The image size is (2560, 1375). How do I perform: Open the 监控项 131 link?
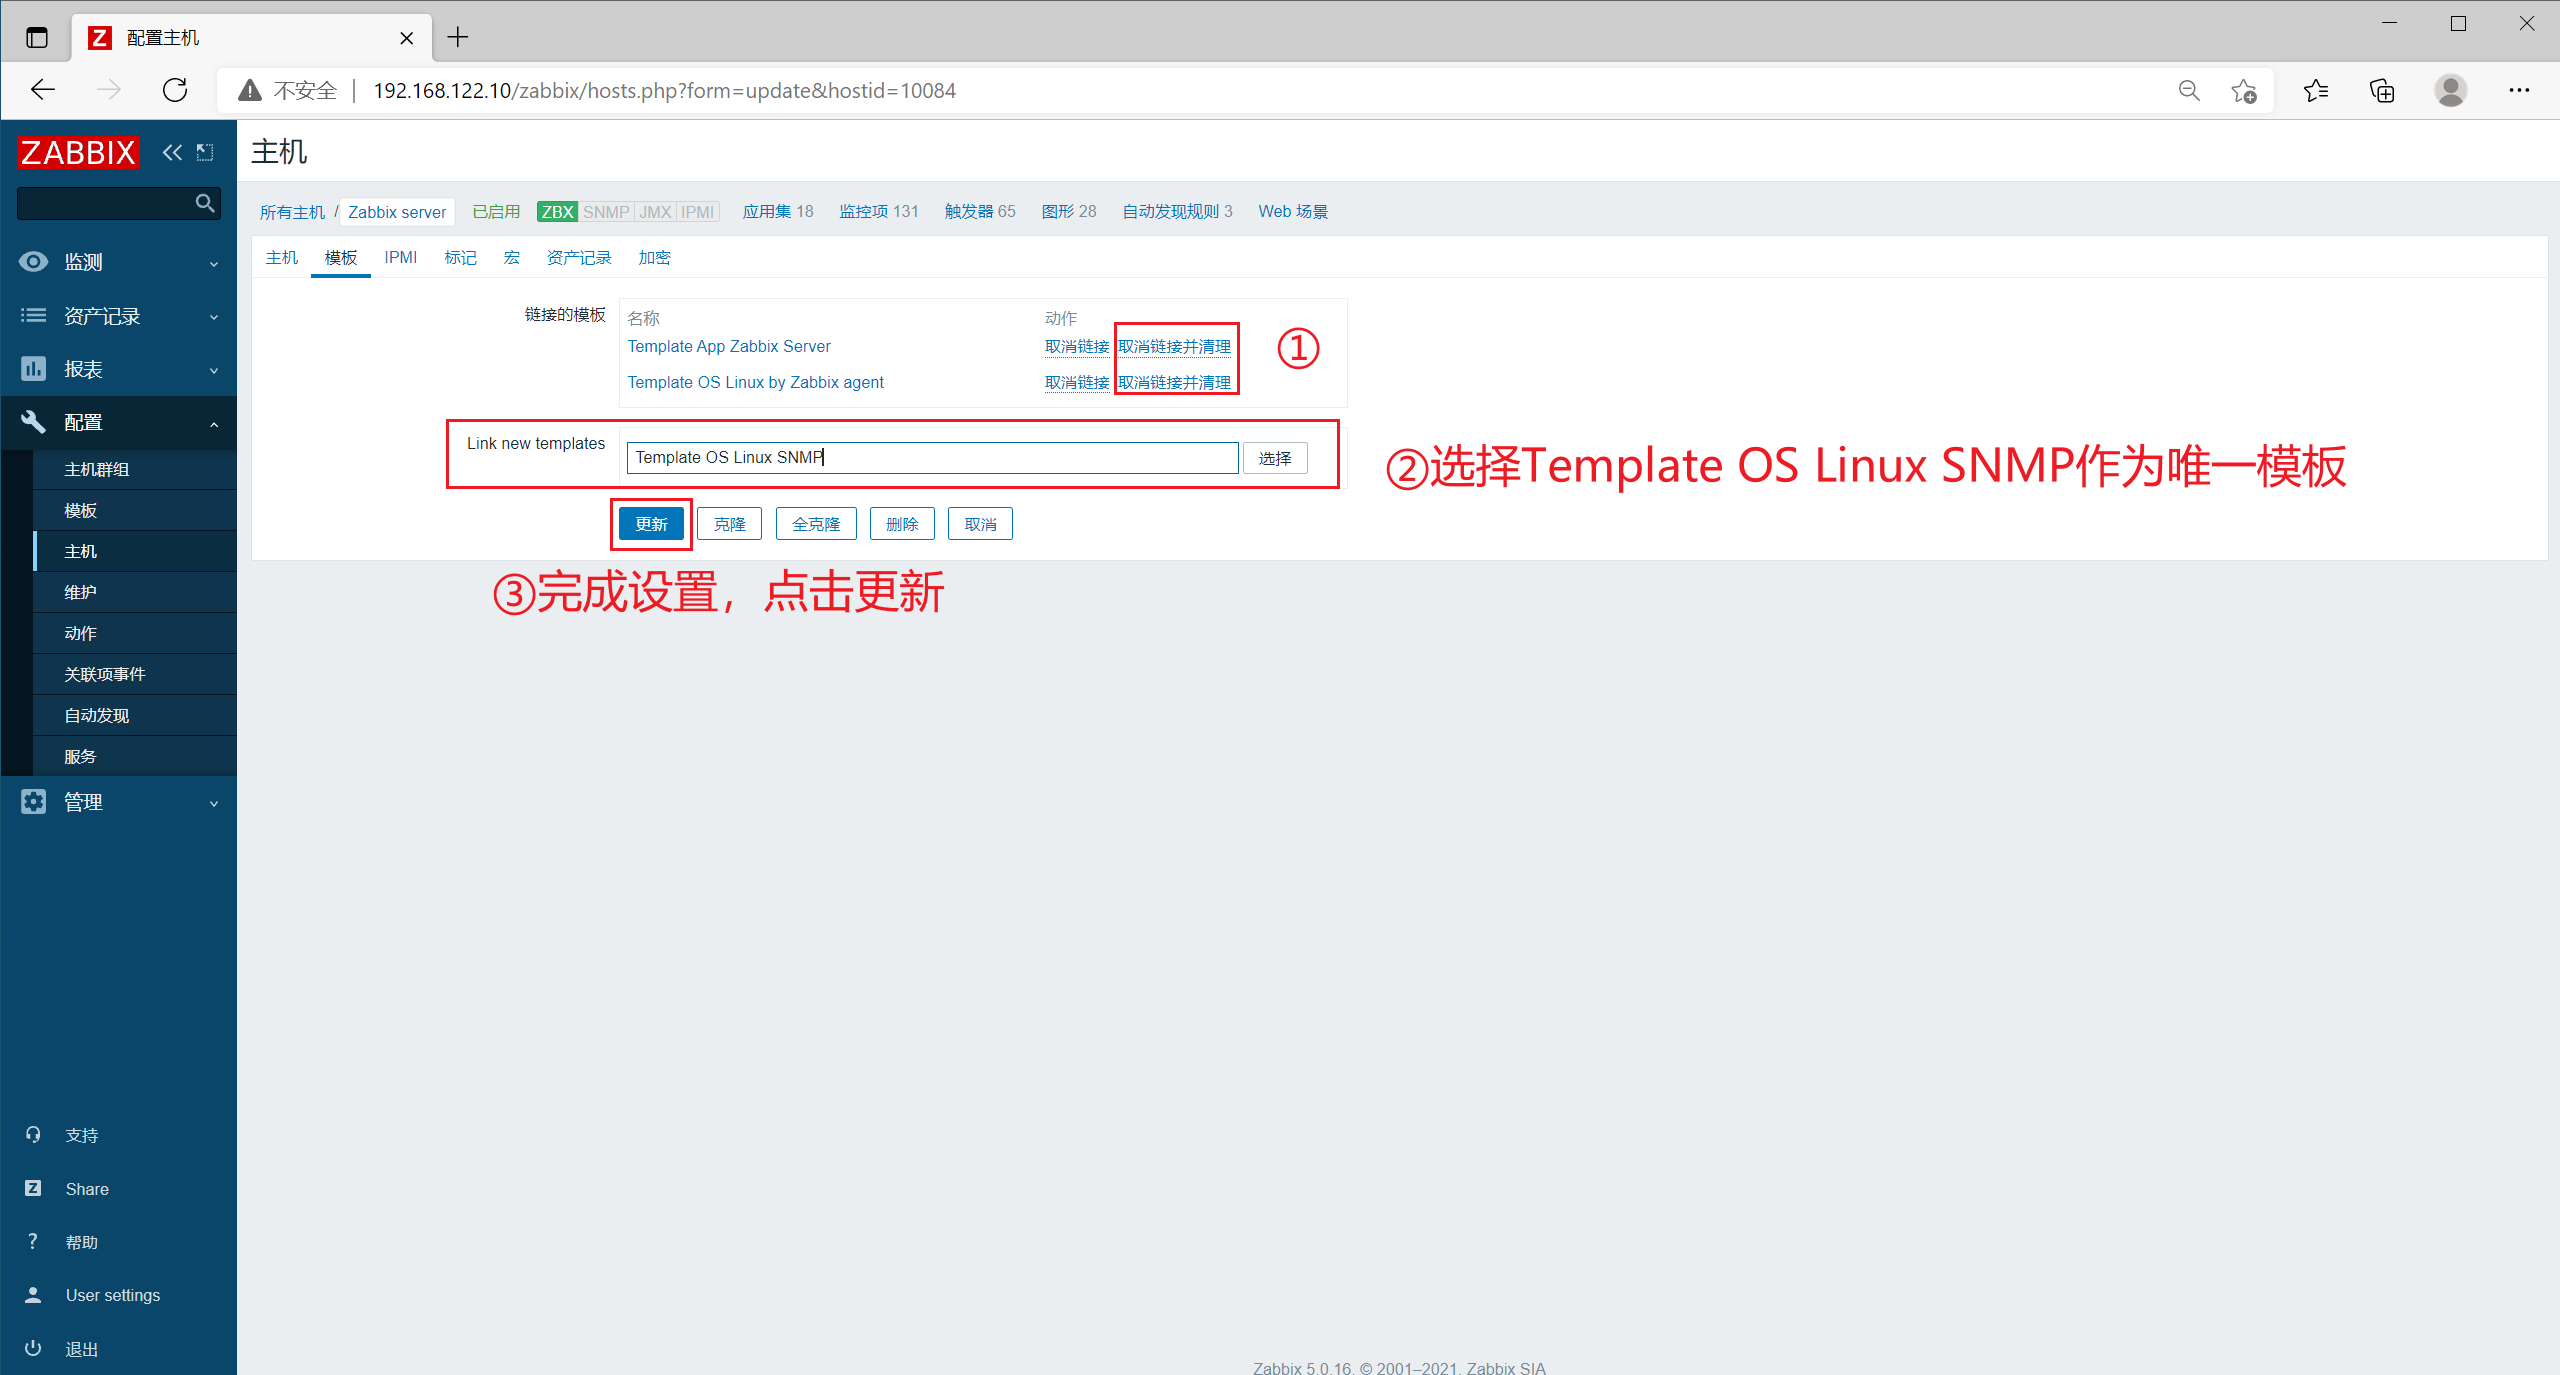tap(878, 211)
